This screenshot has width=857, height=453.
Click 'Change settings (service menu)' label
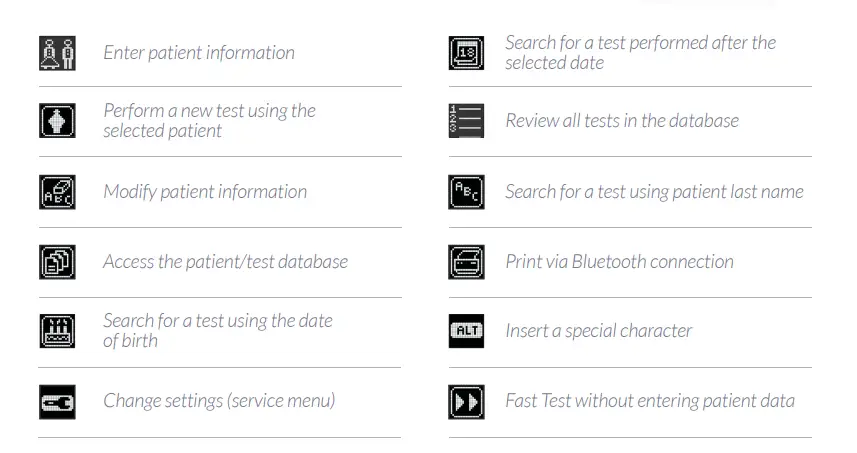219,400
